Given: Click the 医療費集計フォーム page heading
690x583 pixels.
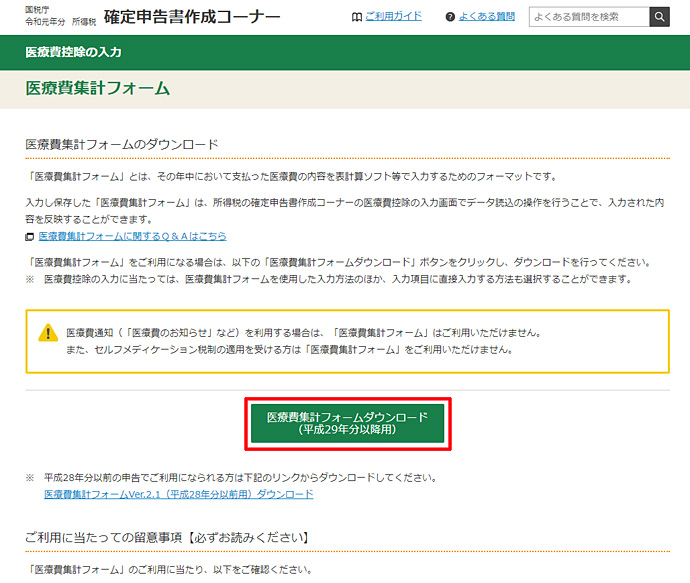Looking at the screenshot, I should tap(98, 88).
